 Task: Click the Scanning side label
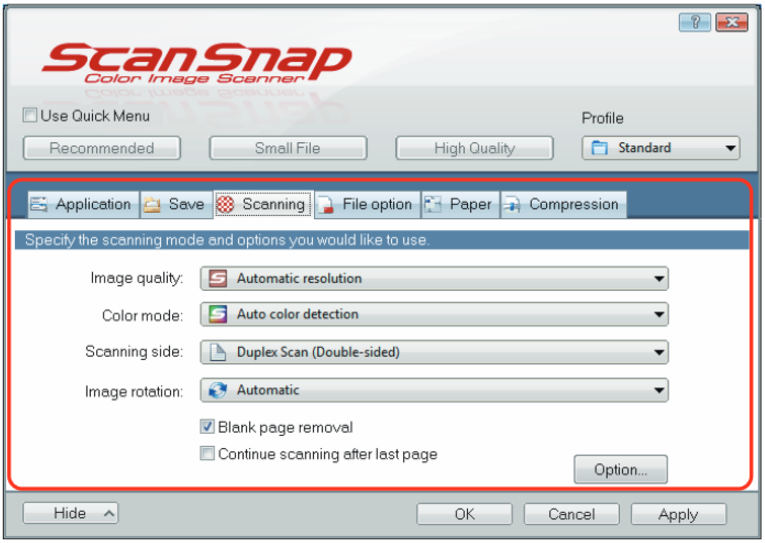pos(134,351)
